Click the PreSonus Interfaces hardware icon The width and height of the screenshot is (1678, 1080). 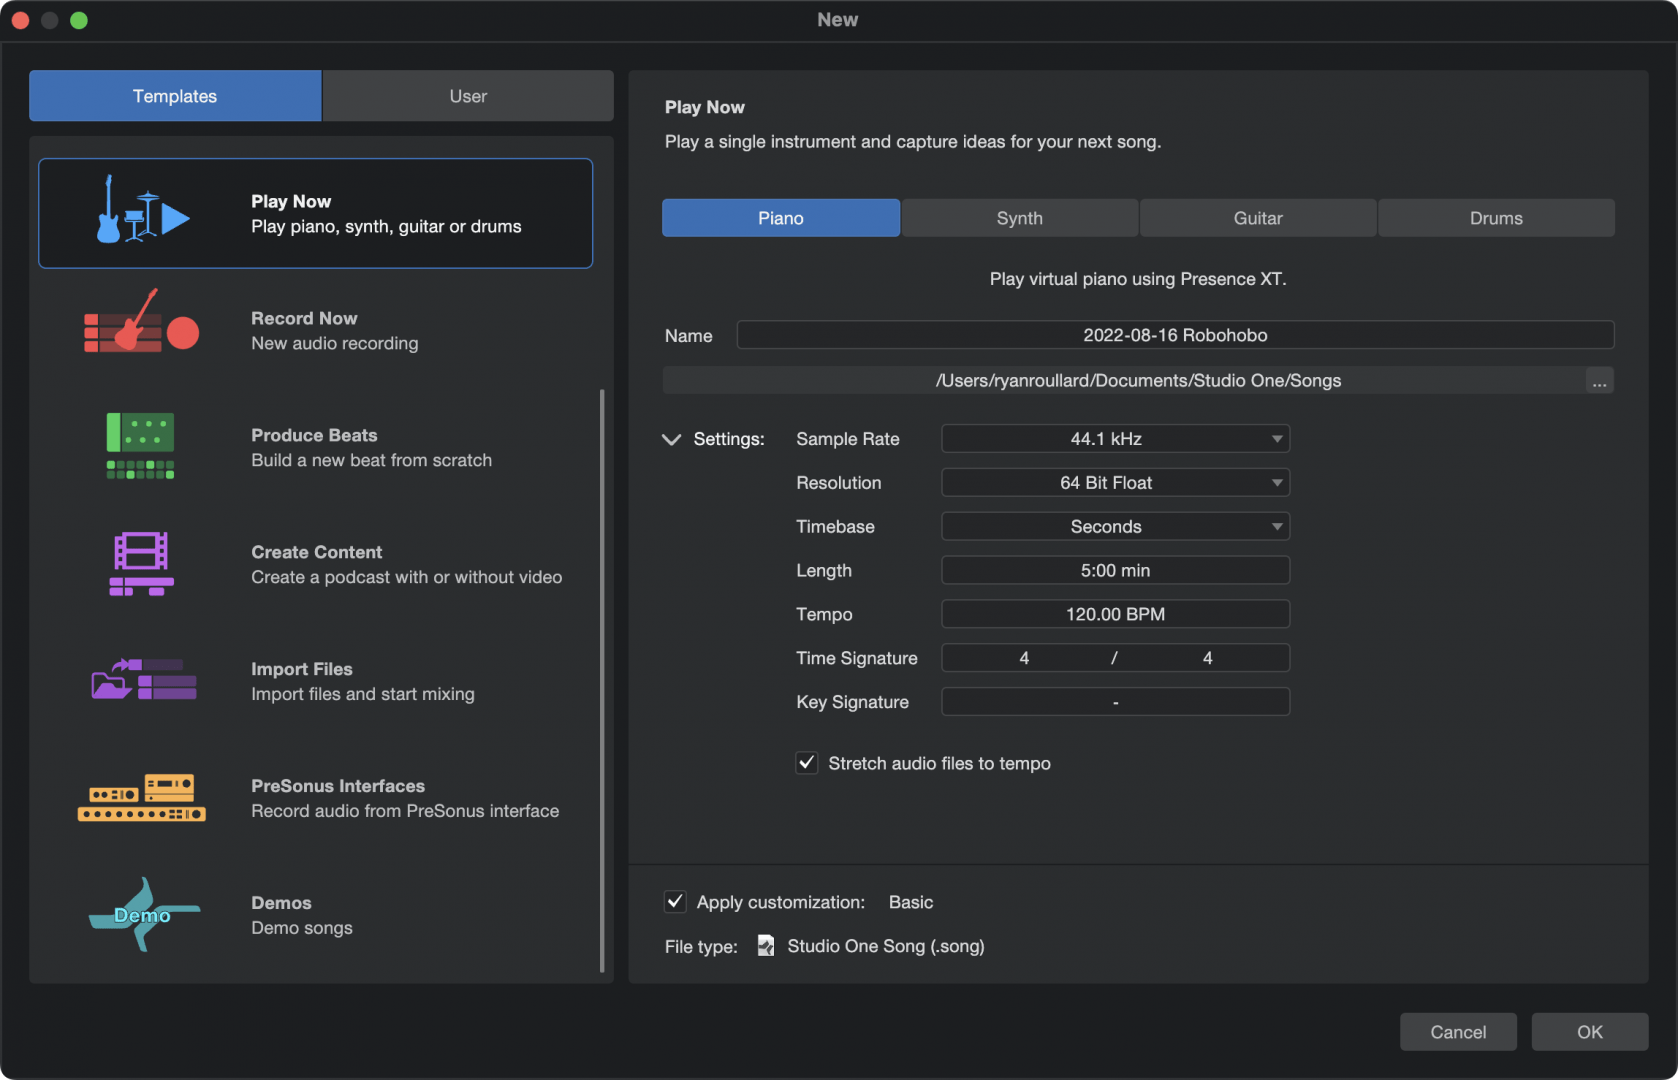point(142,798)
